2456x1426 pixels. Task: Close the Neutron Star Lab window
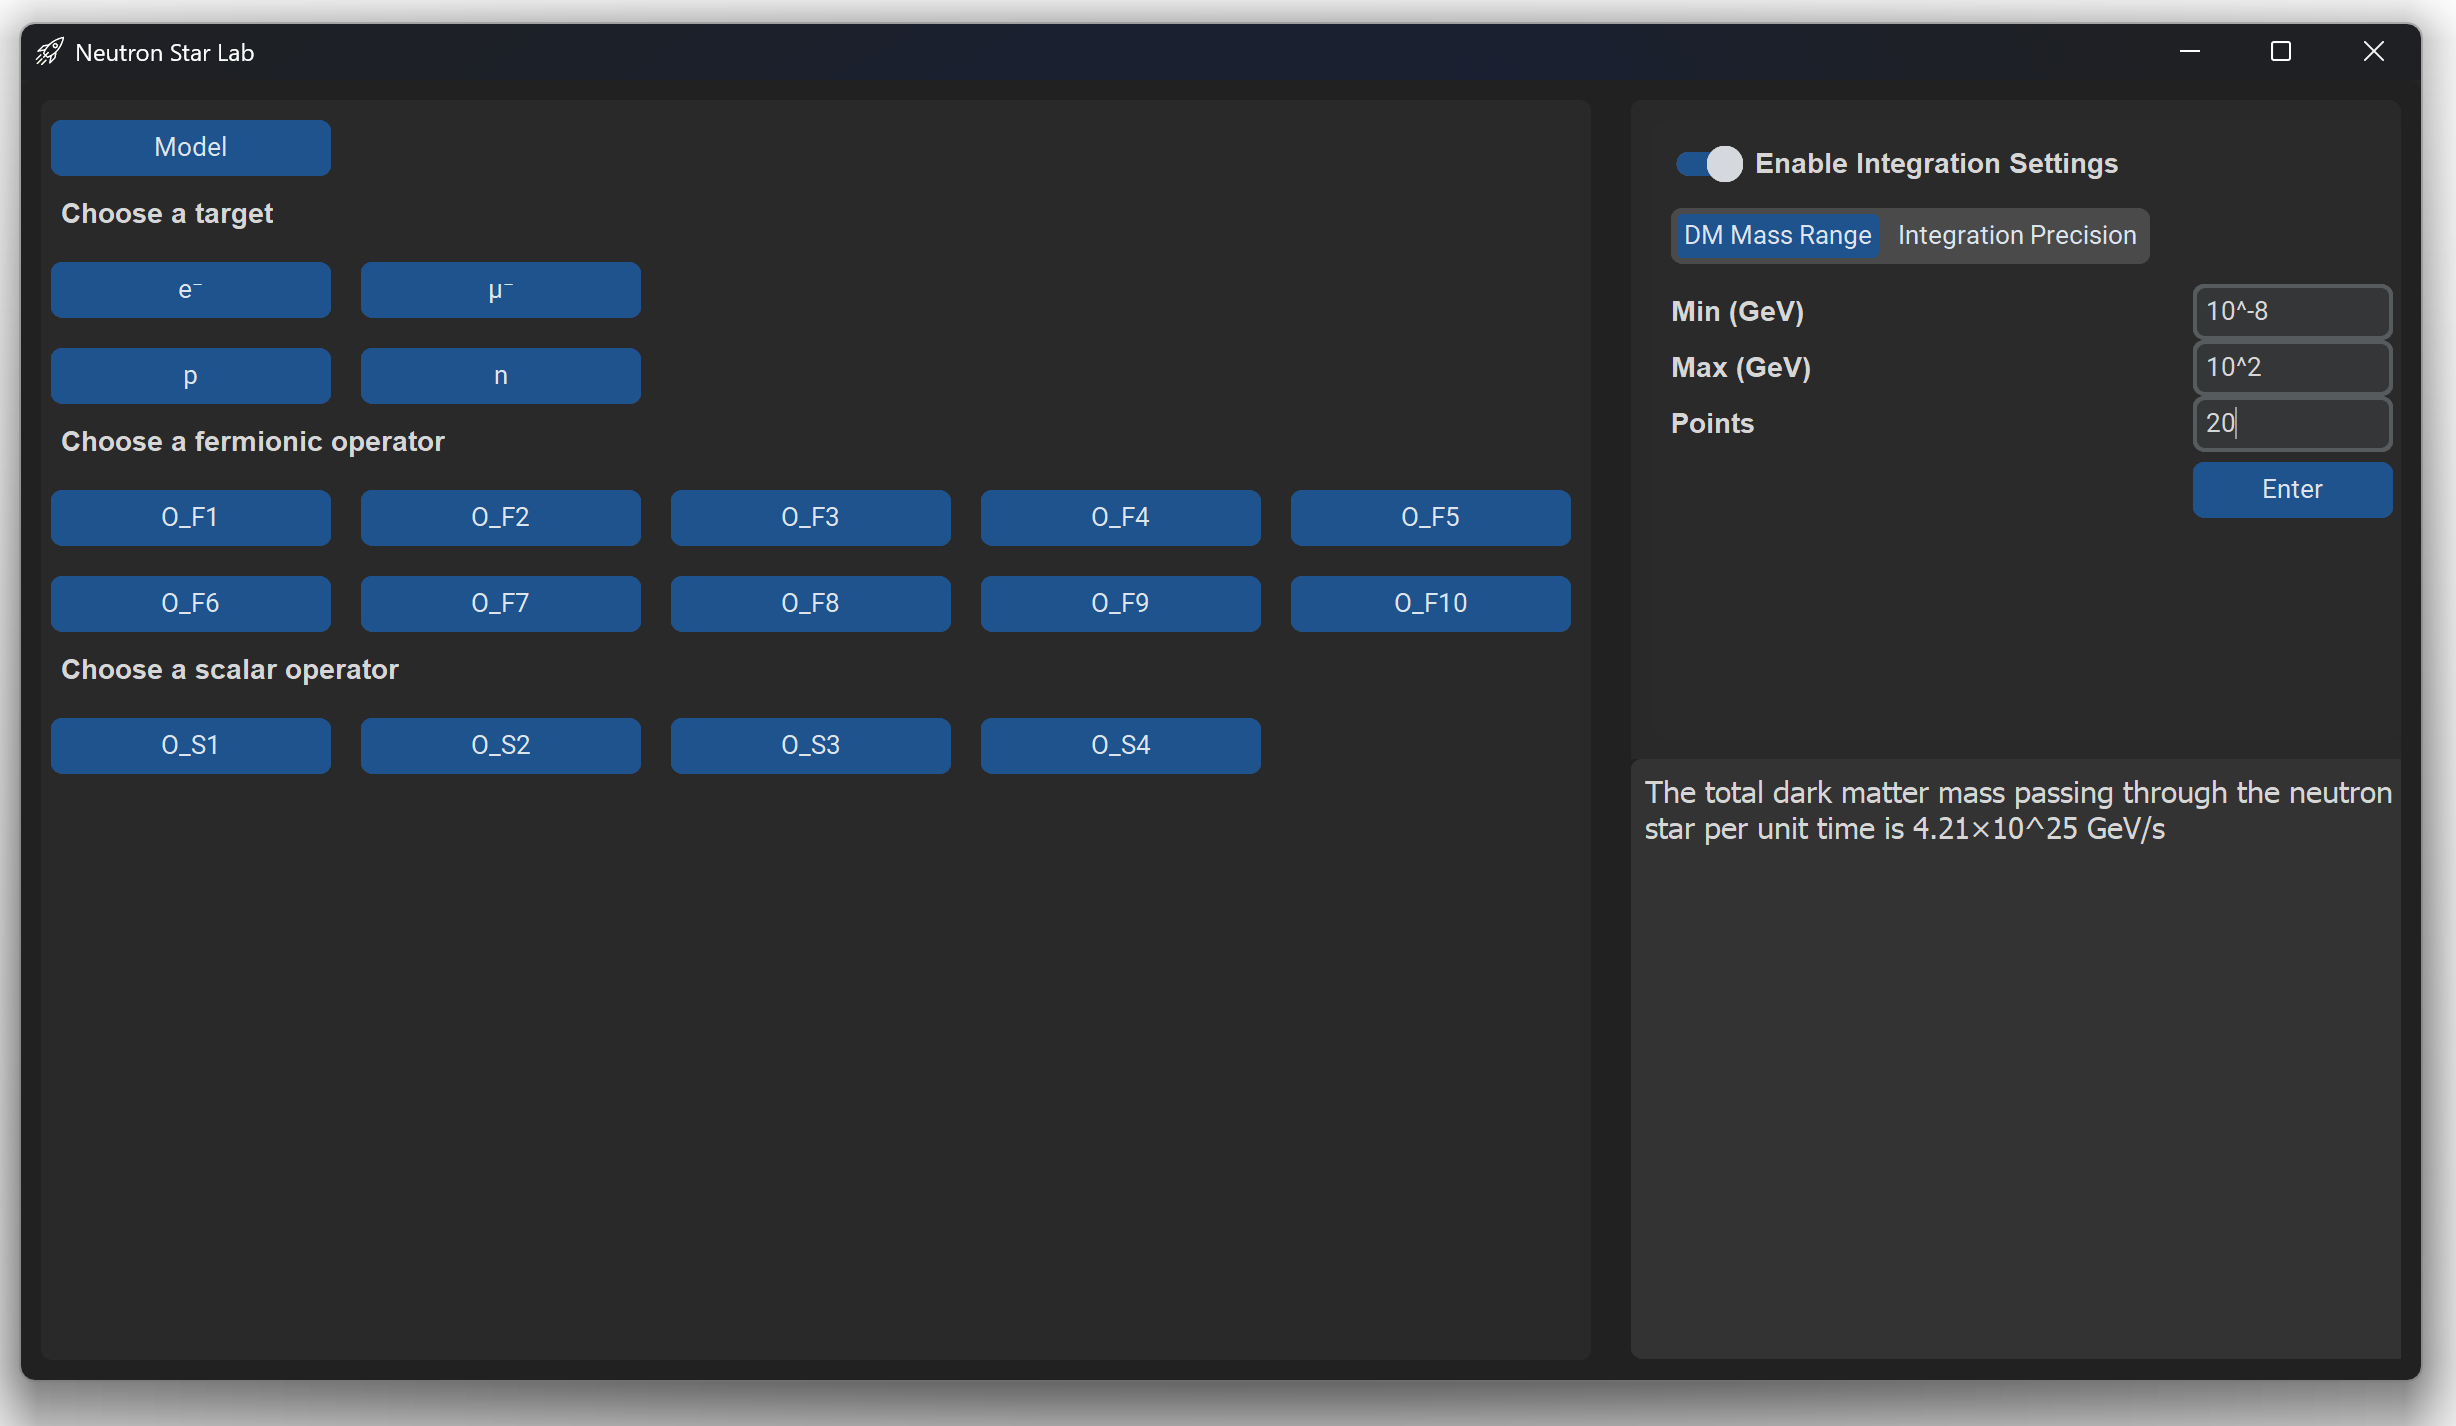(x=2373, y=52)
